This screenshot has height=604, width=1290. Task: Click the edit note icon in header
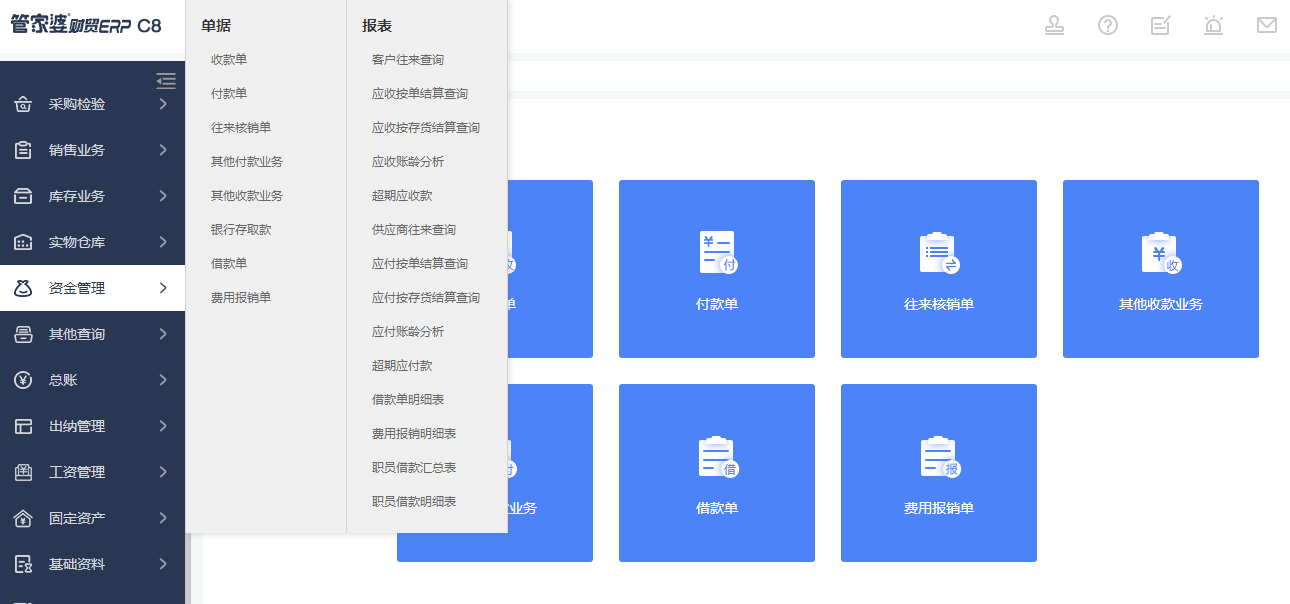point(1160,26)
